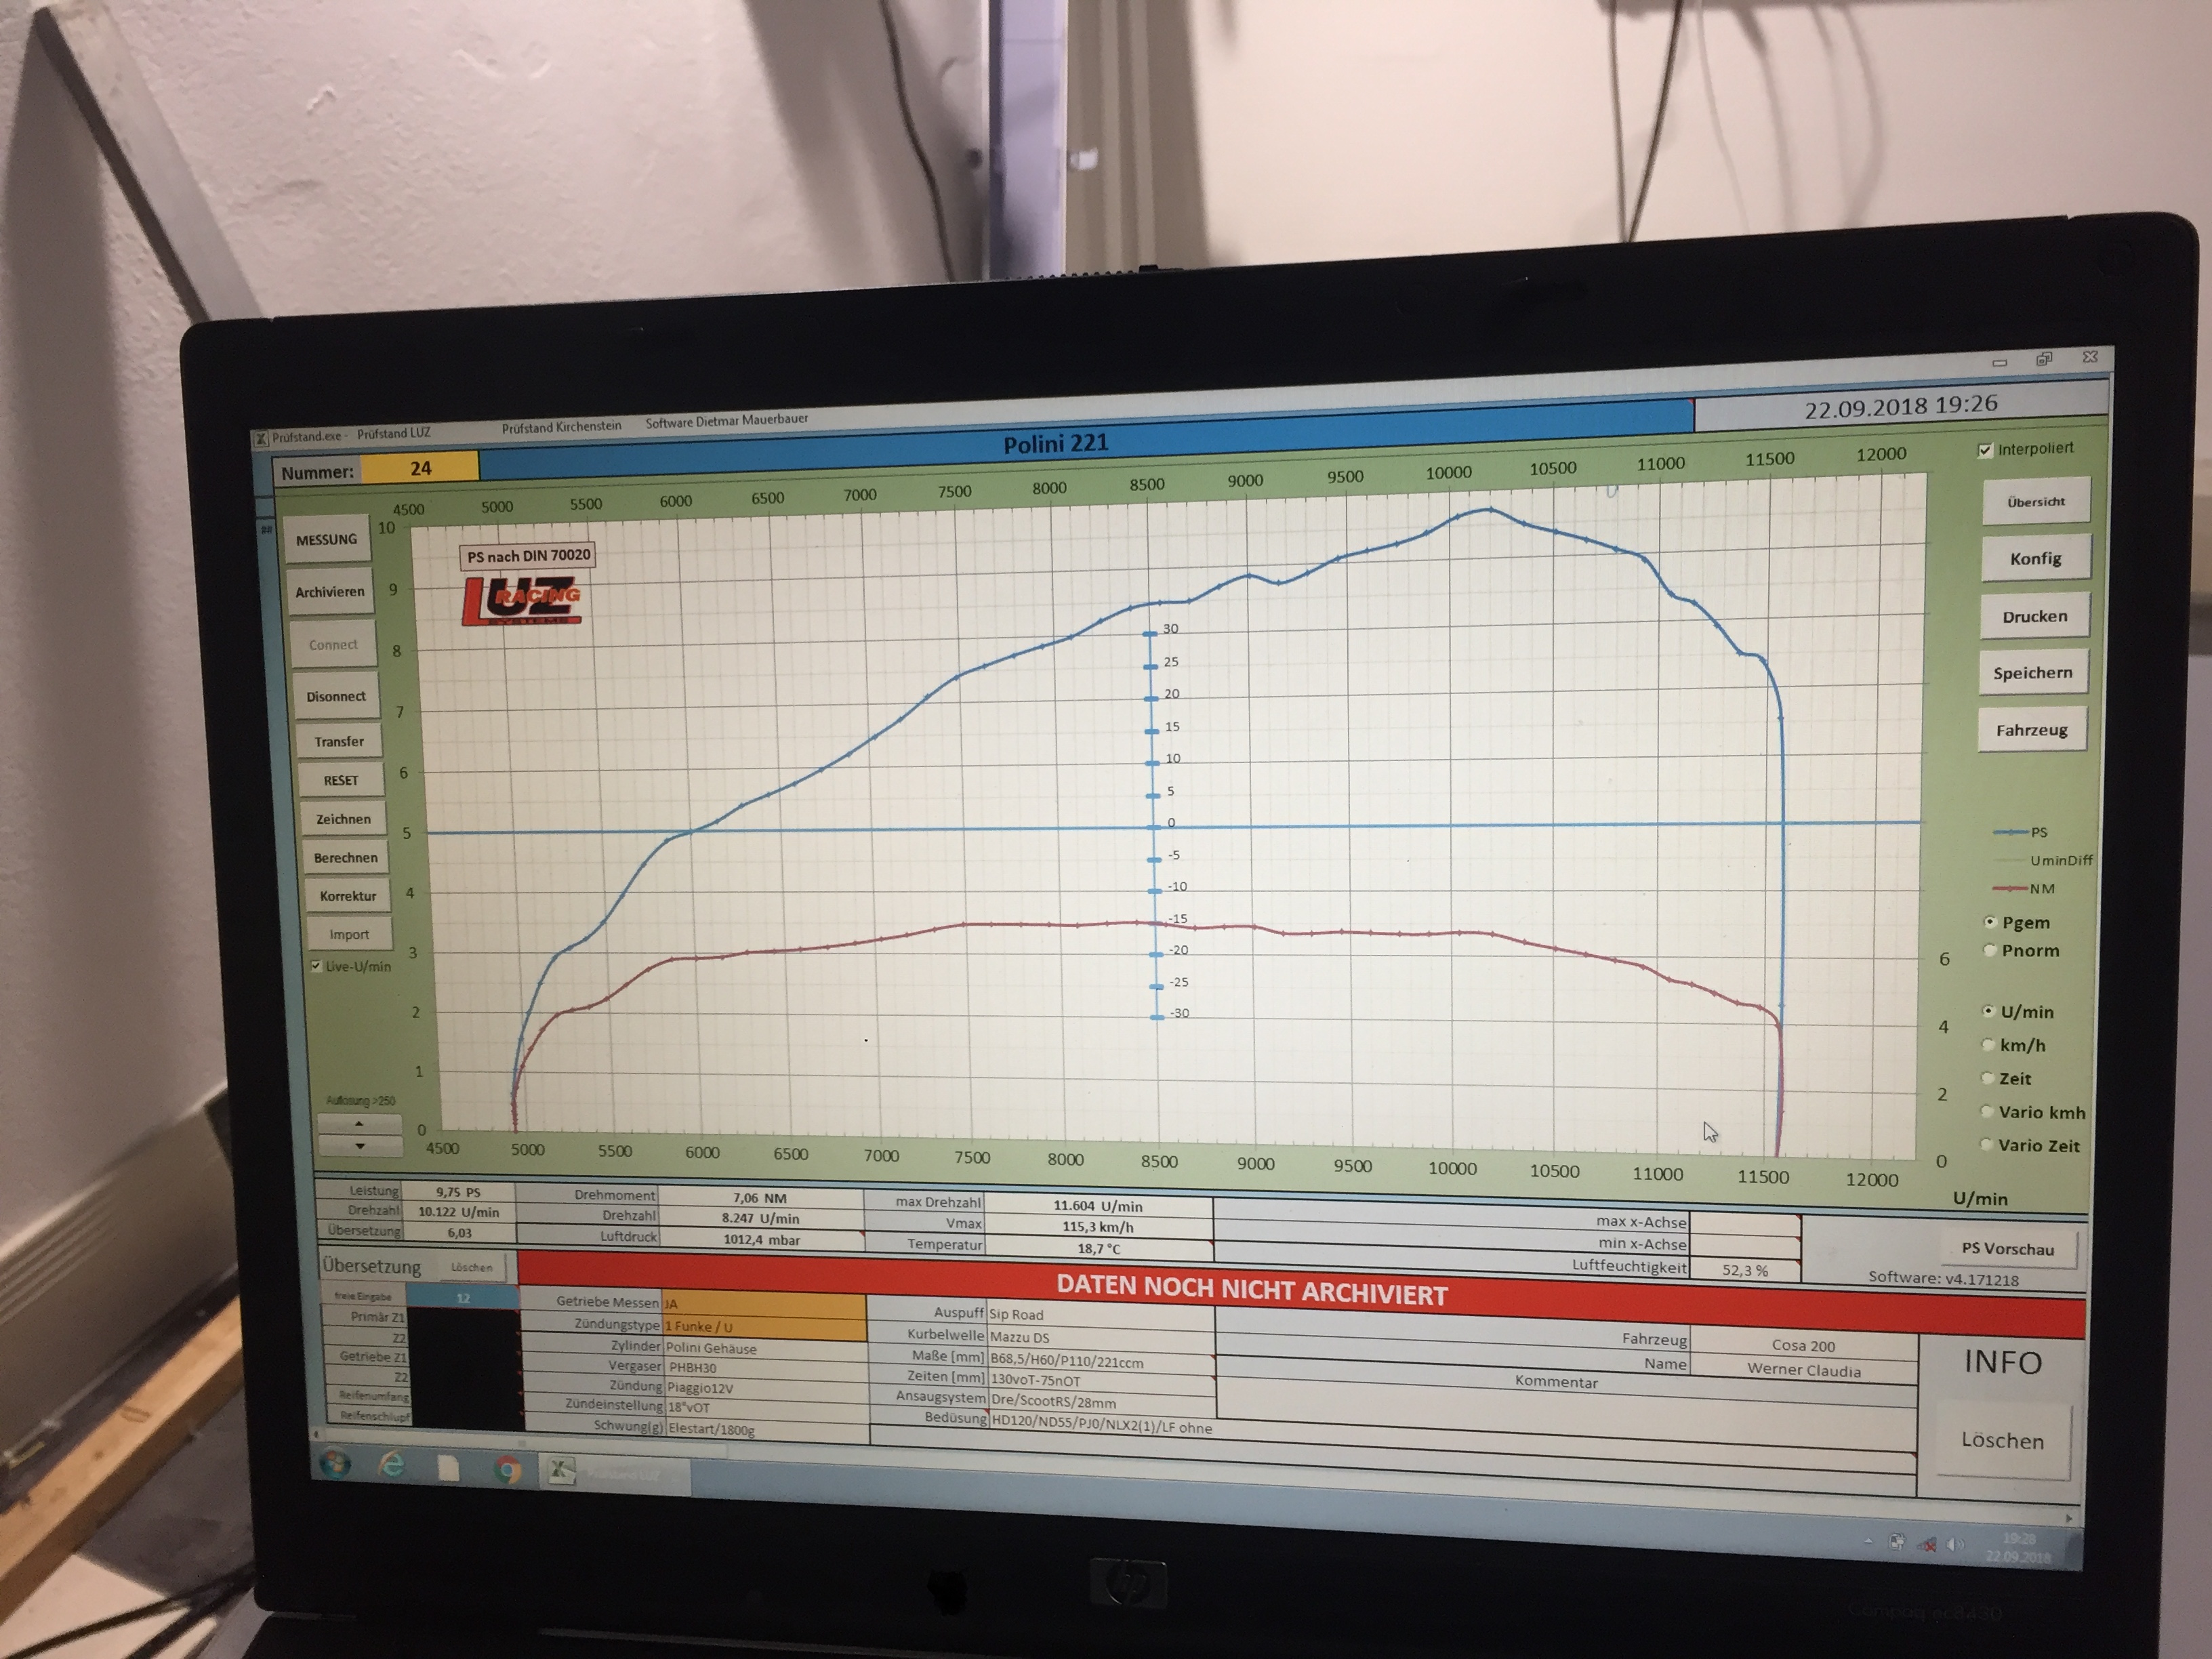The image size is (2212, 1659).
Task: Select the Pnorm radio button
Action: [x=1989, y=951]
